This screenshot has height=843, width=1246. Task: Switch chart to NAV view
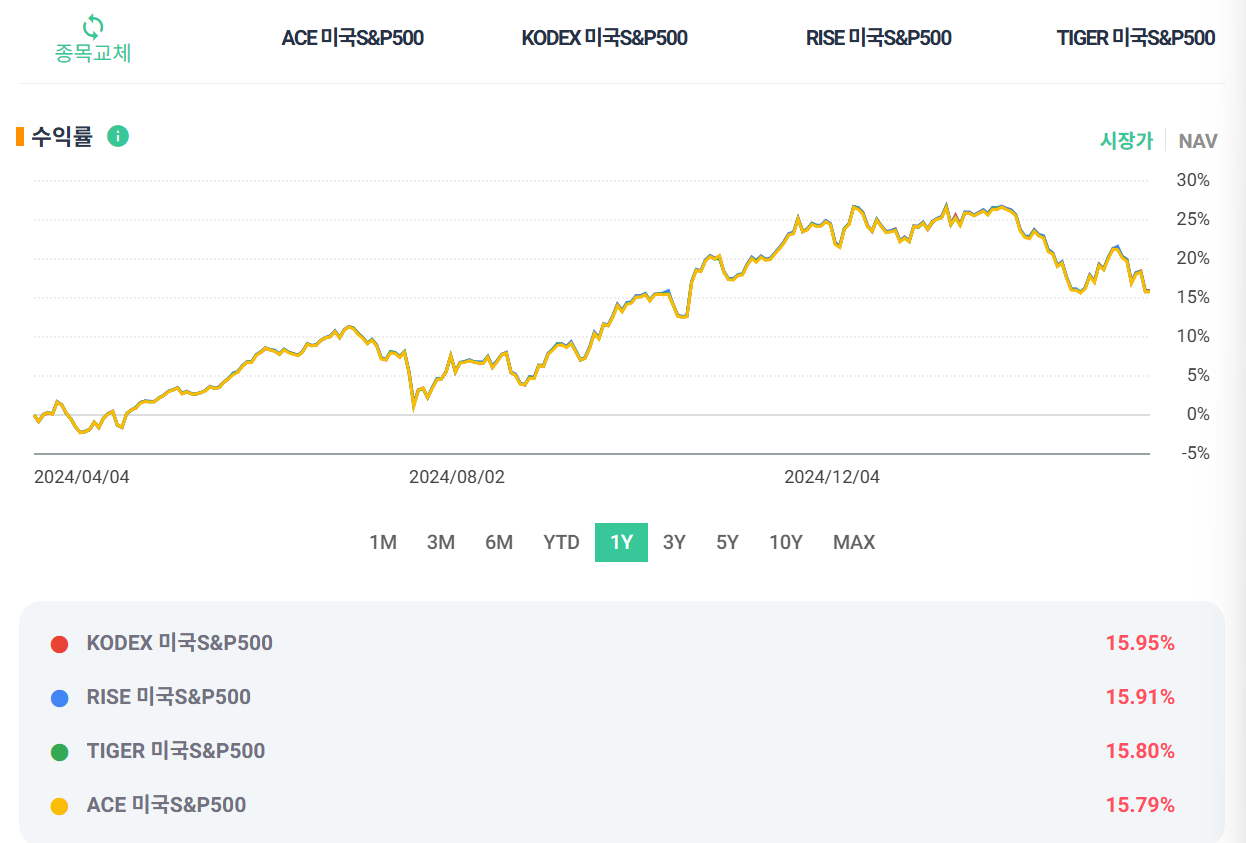click(1198, 141)
